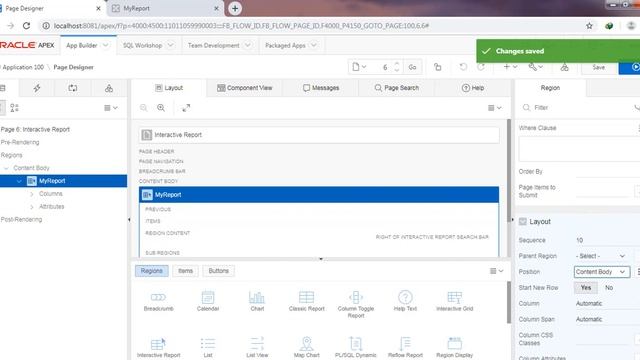Open the Page Shared Components tab icon
640x360 pixels.
coord(109,88)
